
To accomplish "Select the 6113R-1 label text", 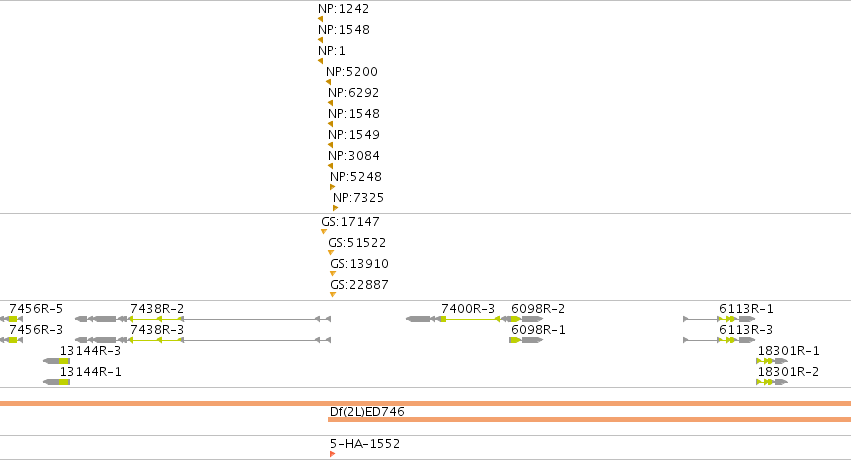I will tap(746, 309).
